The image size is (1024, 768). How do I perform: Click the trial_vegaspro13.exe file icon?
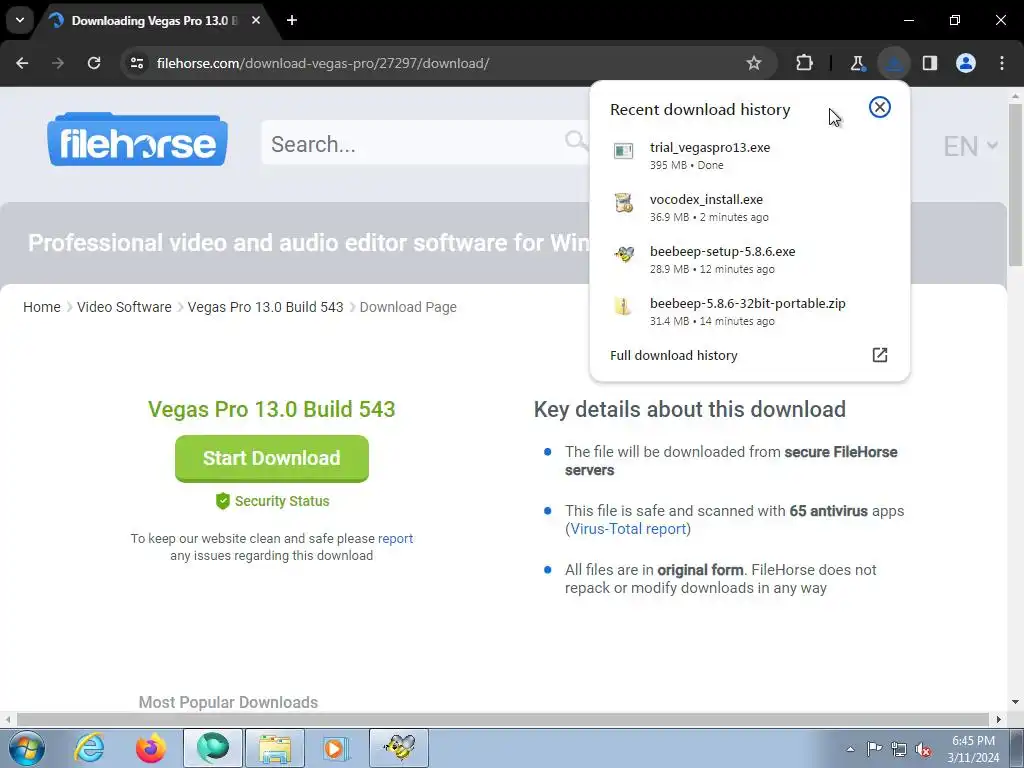pyautogui.click(x=624, y=151)
